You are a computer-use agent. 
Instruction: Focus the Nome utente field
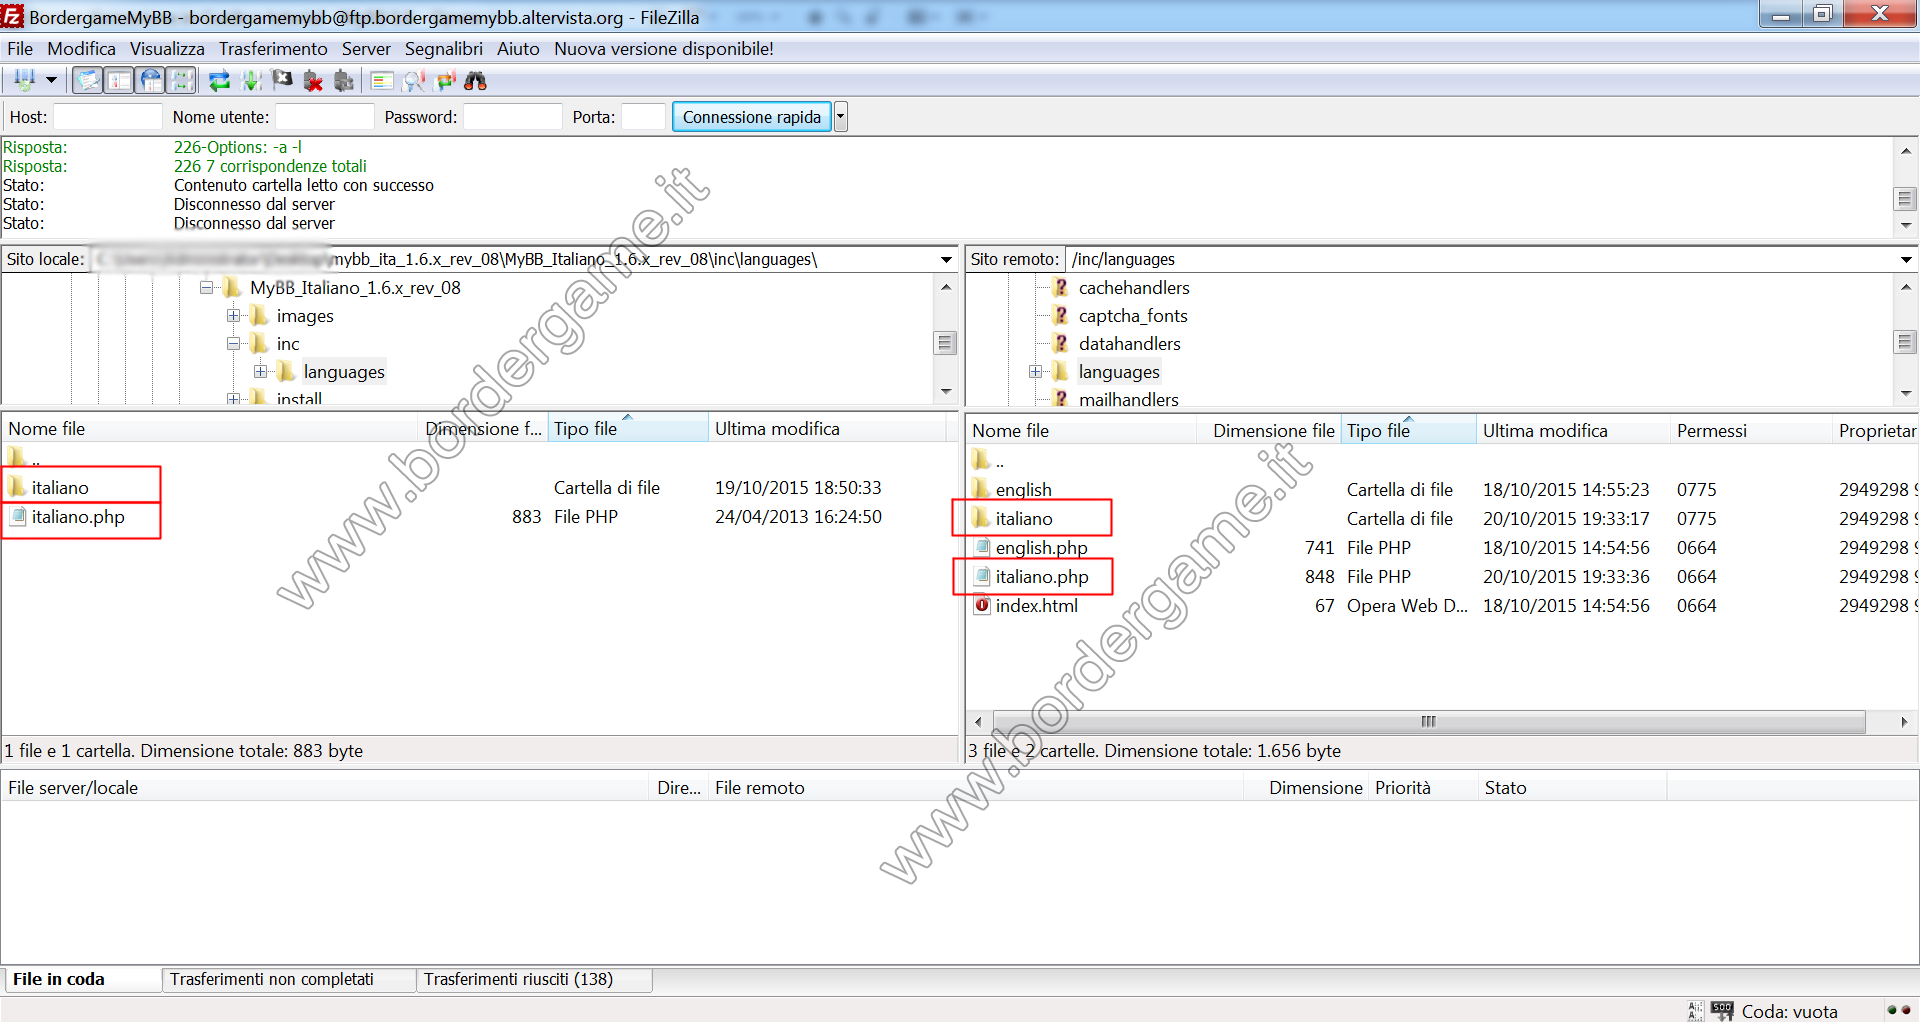pyautogui.click(x=324, y=117)
